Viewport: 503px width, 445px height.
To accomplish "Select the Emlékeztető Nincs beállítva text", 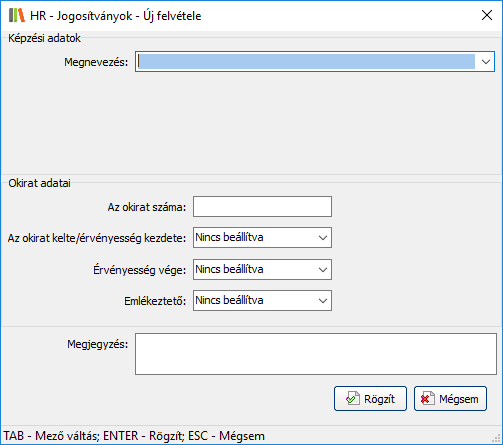I will (229, 301).
